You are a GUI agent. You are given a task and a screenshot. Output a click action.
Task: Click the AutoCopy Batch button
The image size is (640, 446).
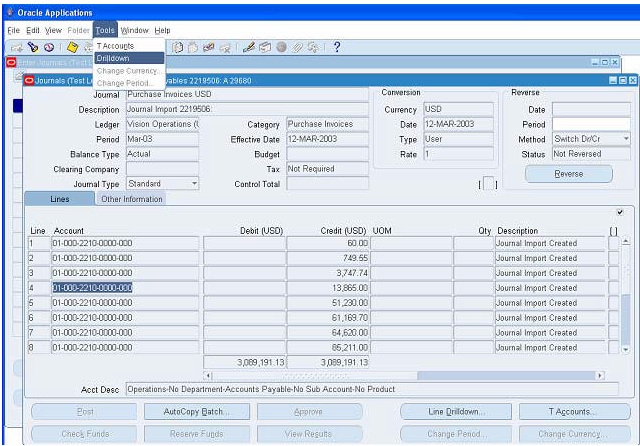(197, 412)
